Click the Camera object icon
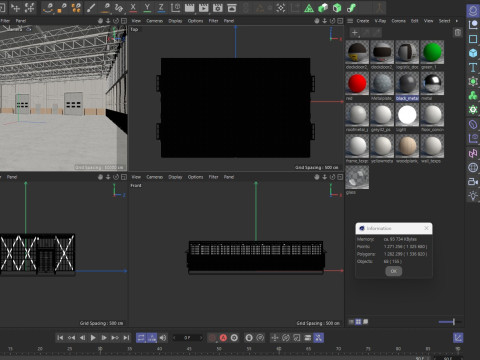The image size is (480, 360). (x=473, y=182)
